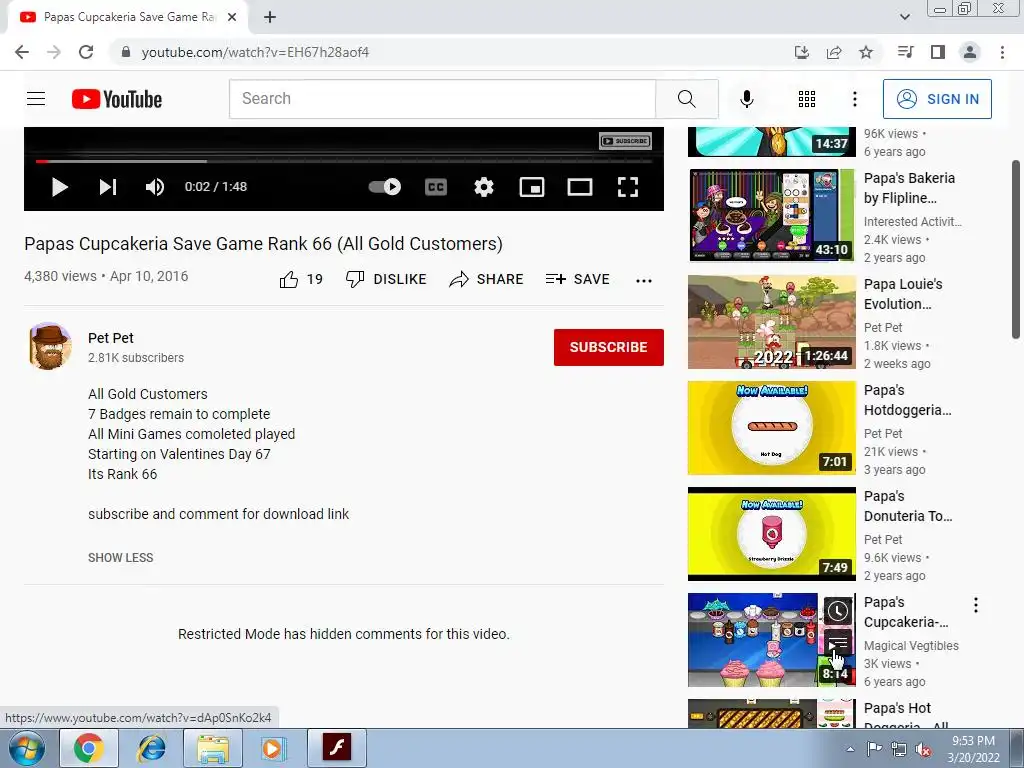Click the search magnifier button

click(687, 99)
